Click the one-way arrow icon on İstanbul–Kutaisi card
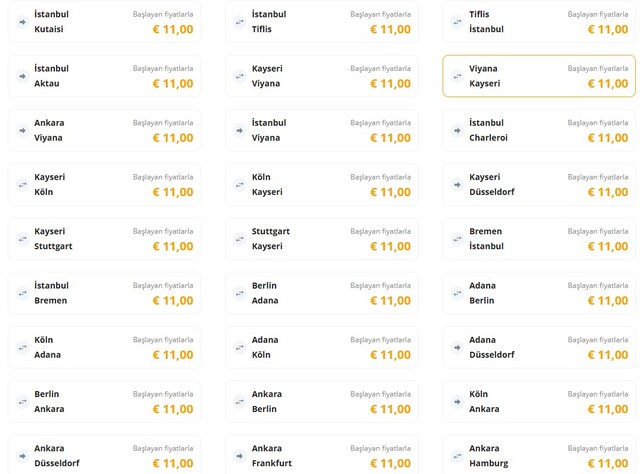This screenshot has height=474, width=640. 22,21
